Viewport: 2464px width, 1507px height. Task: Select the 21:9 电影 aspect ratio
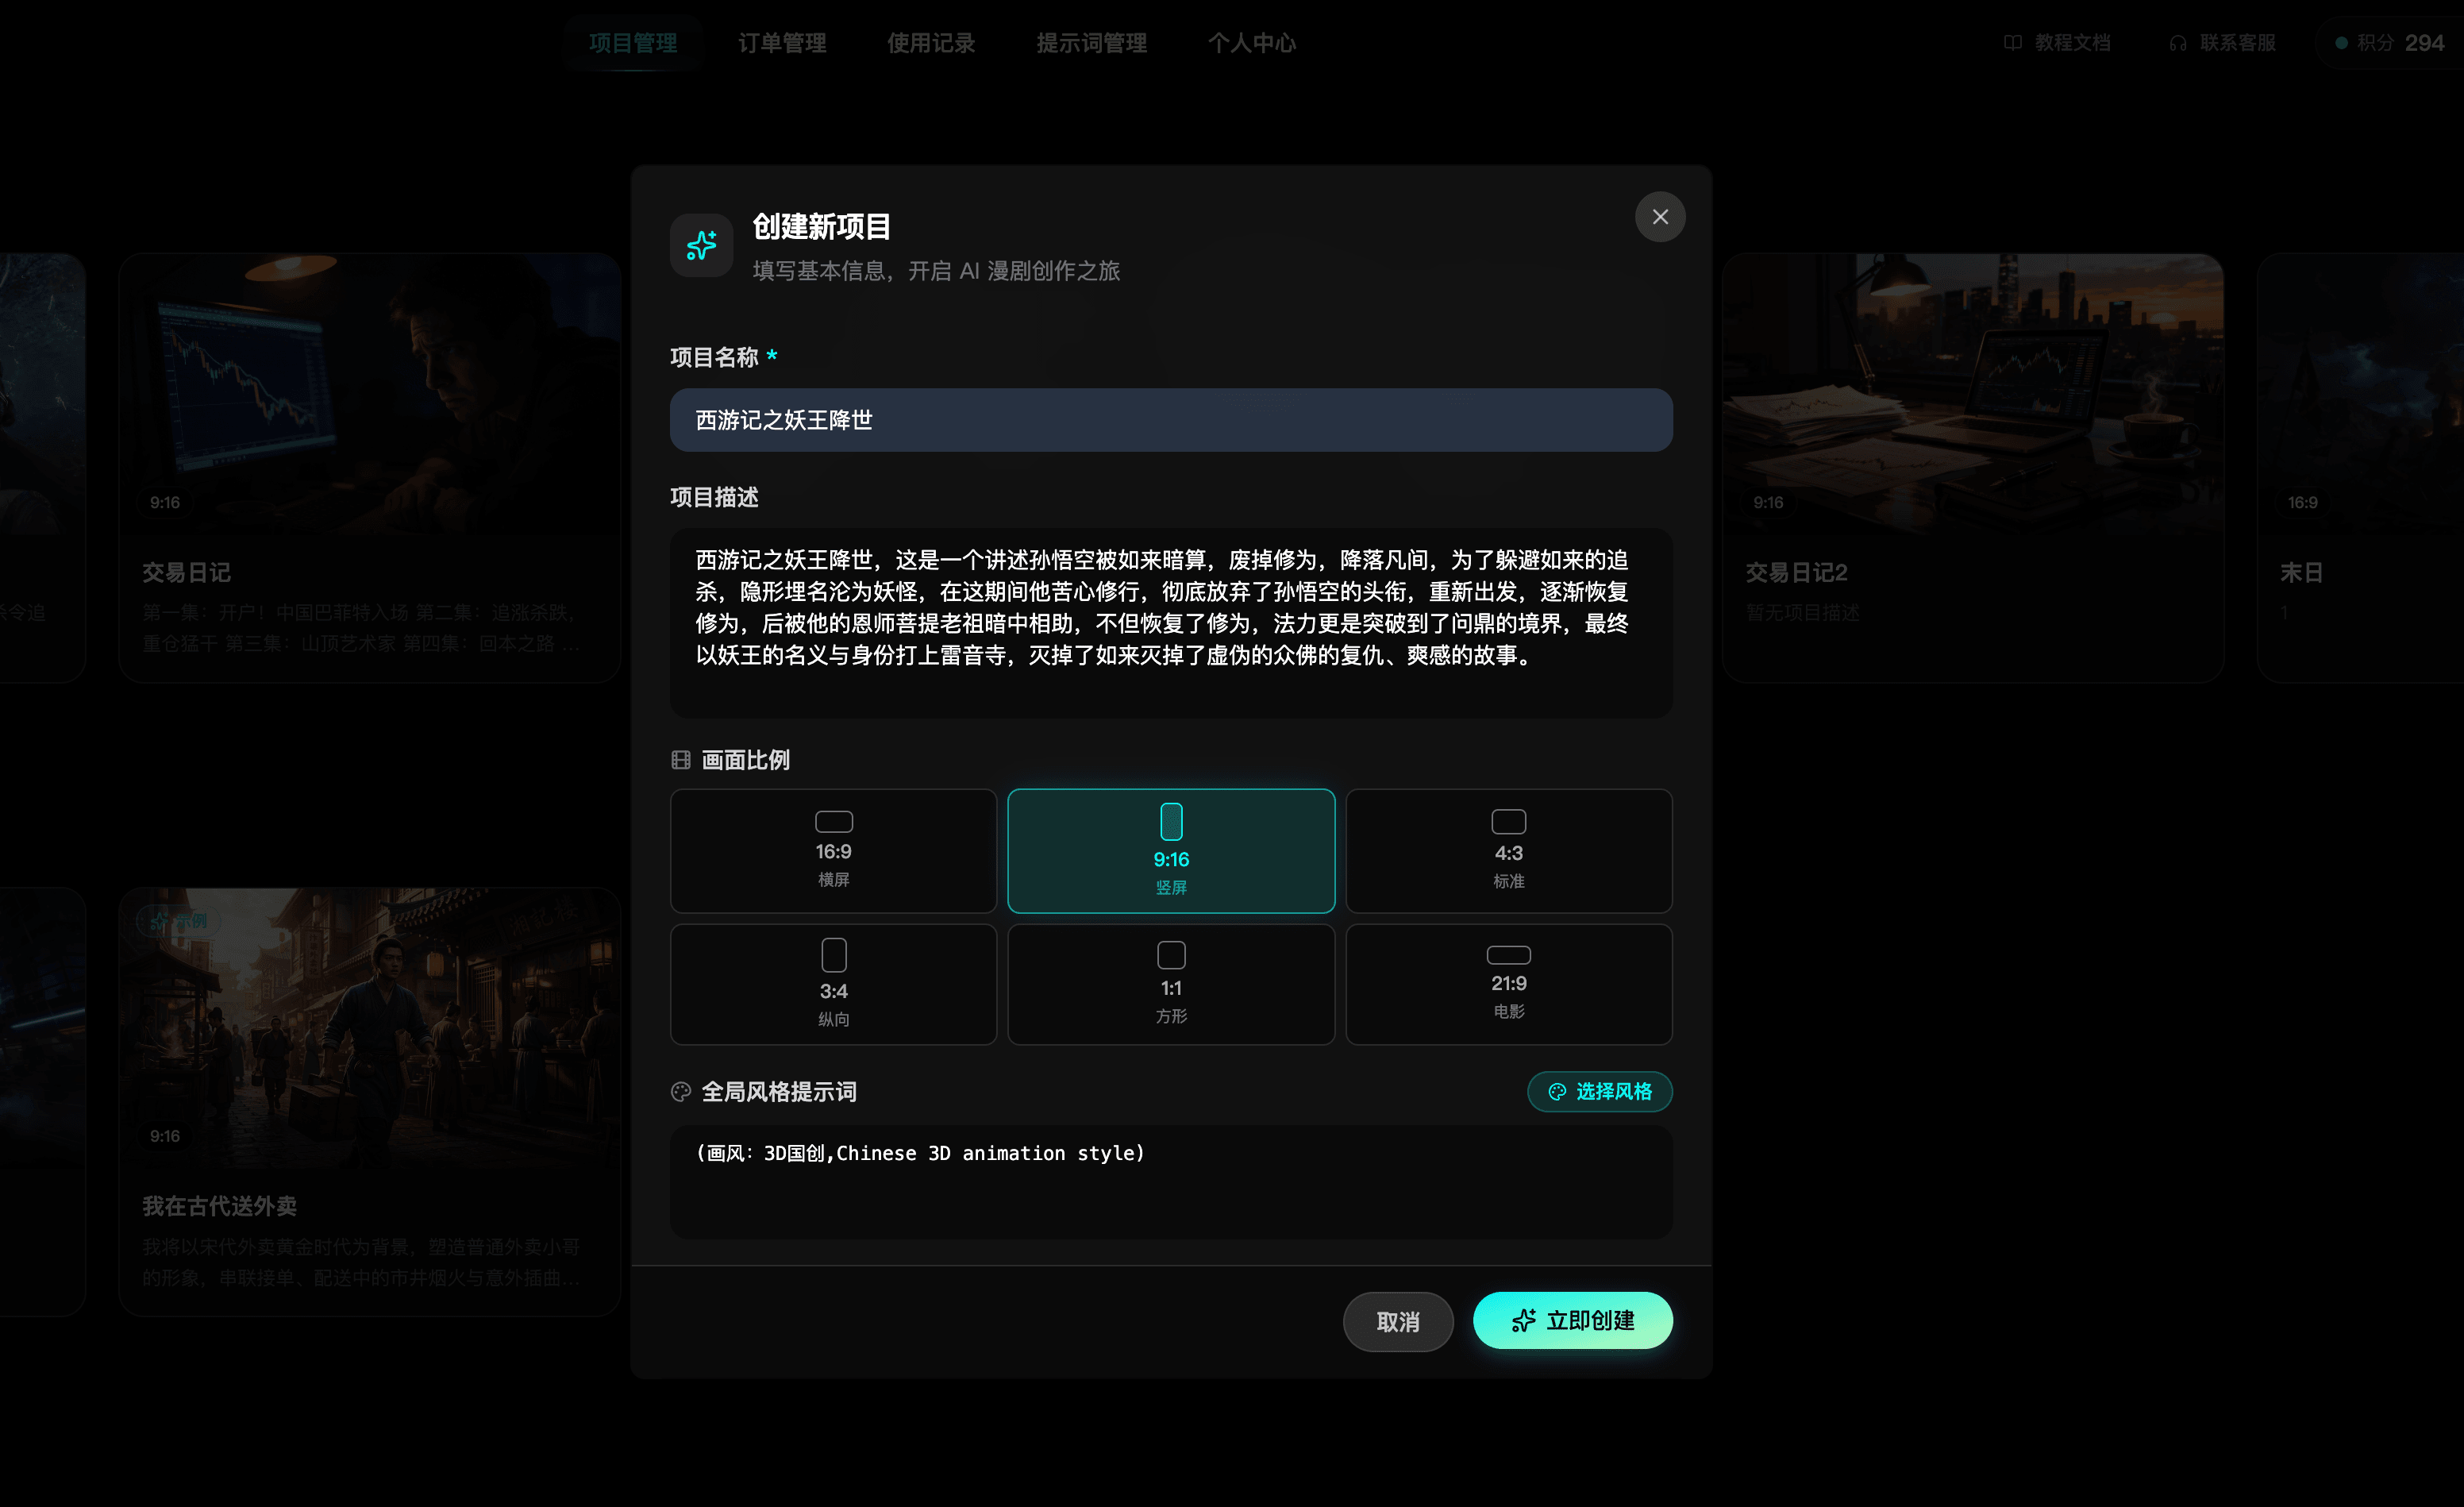coord(1509,984)
